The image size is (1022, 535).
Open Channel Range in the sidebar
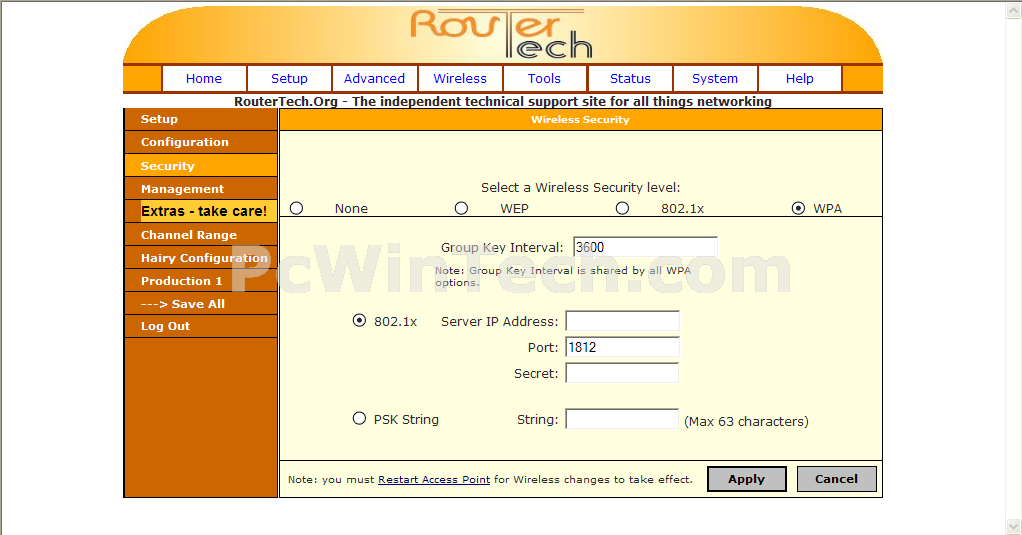[x=189, y=235]
